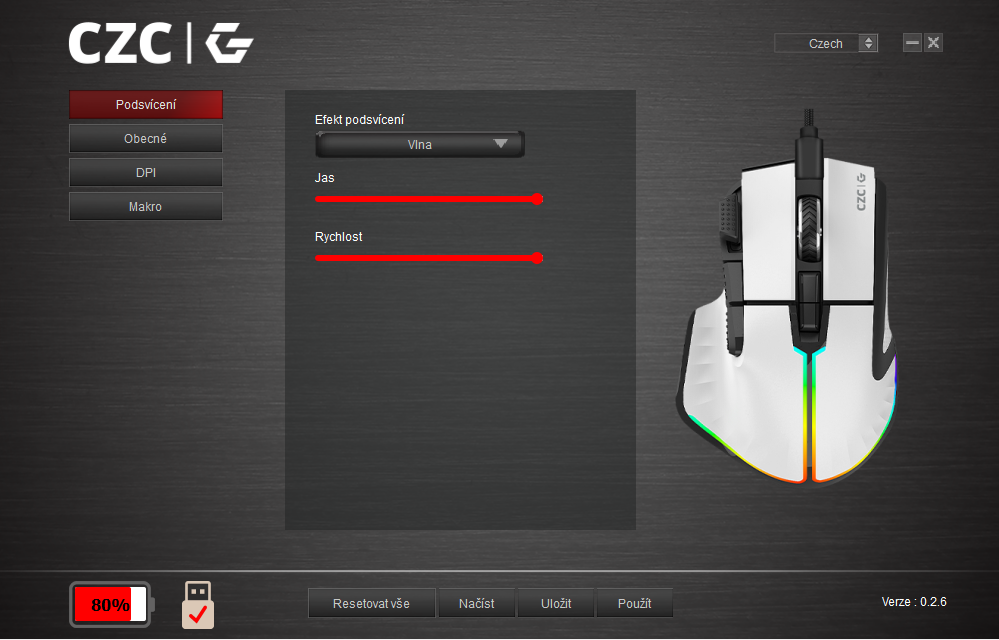
Task: Minimize the CZC application window
Action: pyautogui.click(x=912, y=43)
